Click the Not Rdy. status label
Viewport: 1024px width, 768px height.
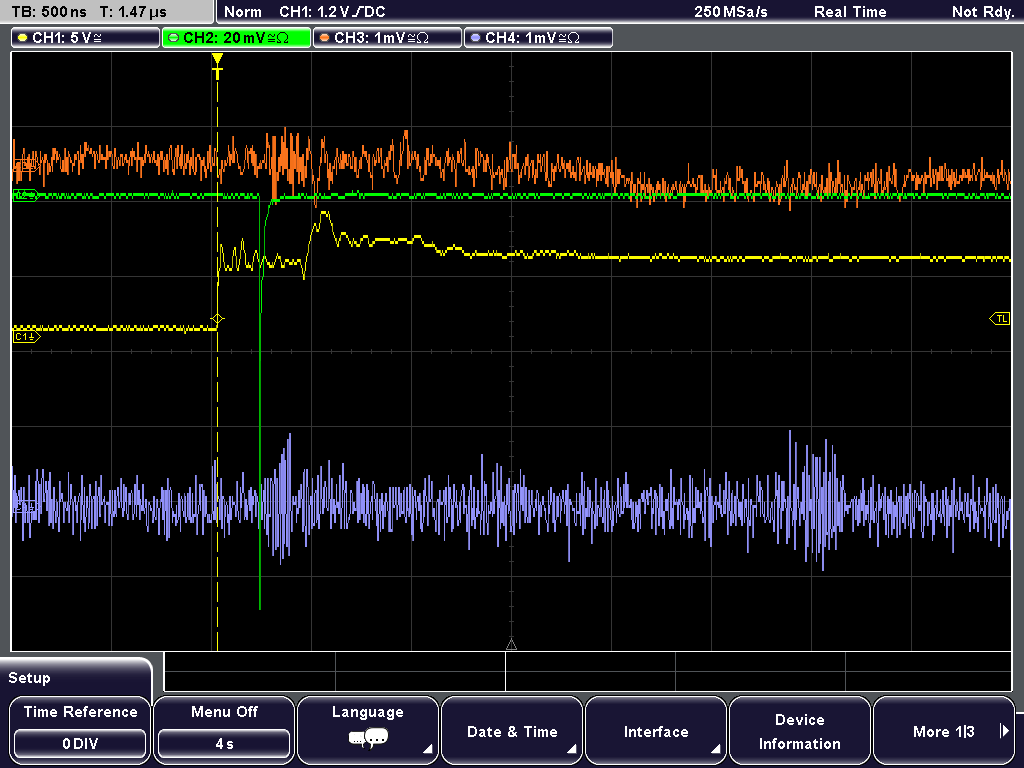click(983, 12)
